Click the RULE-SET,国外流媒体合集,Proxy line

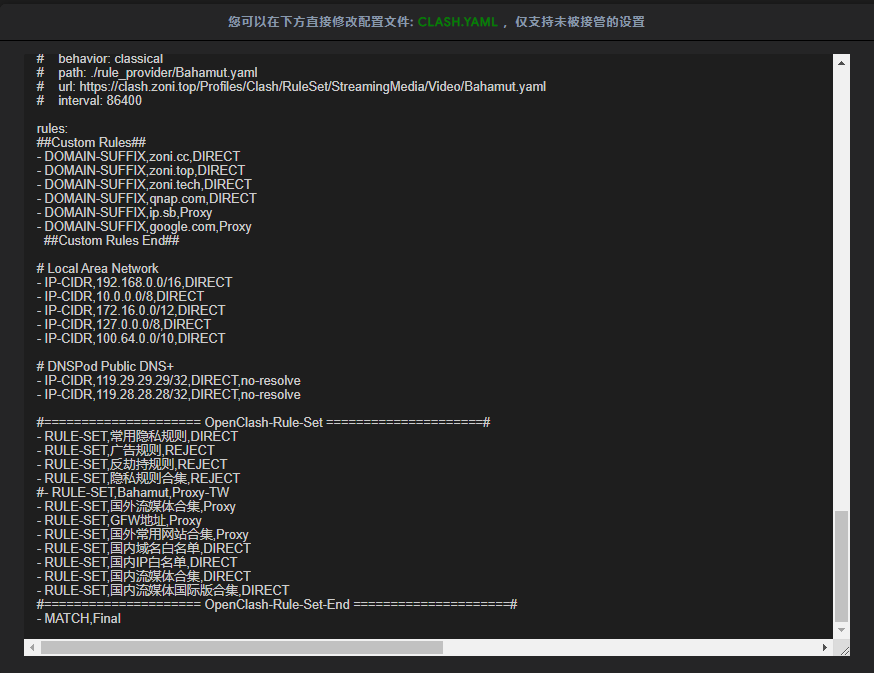136,506
